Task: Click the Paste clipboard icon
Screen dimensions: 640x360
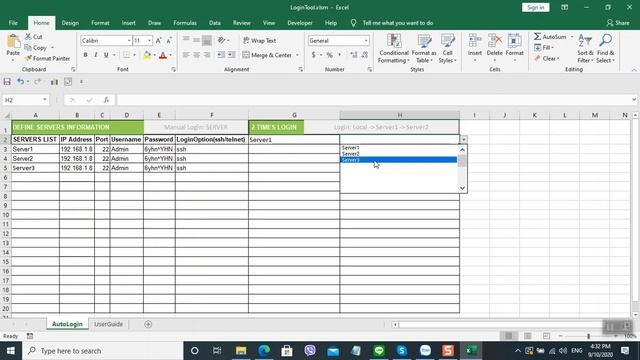Action: pyautogui.click(x=13, y=42)
